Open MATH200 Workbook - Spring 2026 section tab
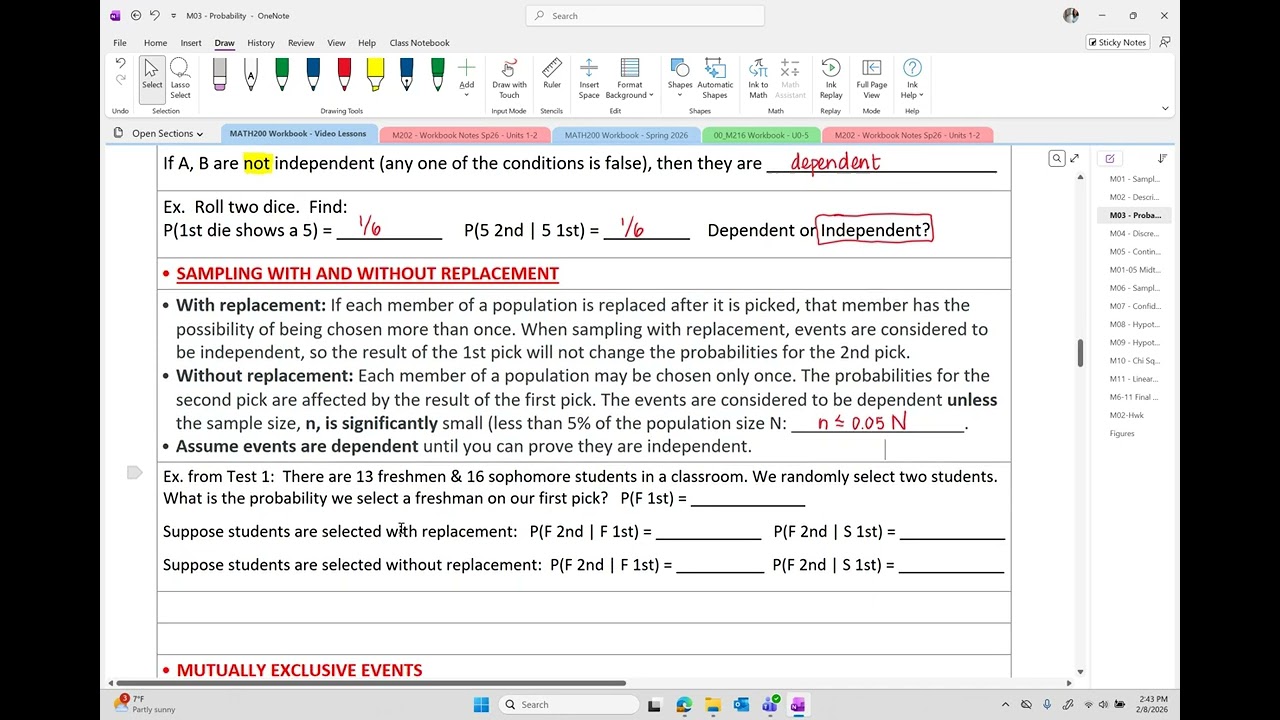Viewport: 1280px width, 720px height. pyautogui.click(x=626, y=135)
